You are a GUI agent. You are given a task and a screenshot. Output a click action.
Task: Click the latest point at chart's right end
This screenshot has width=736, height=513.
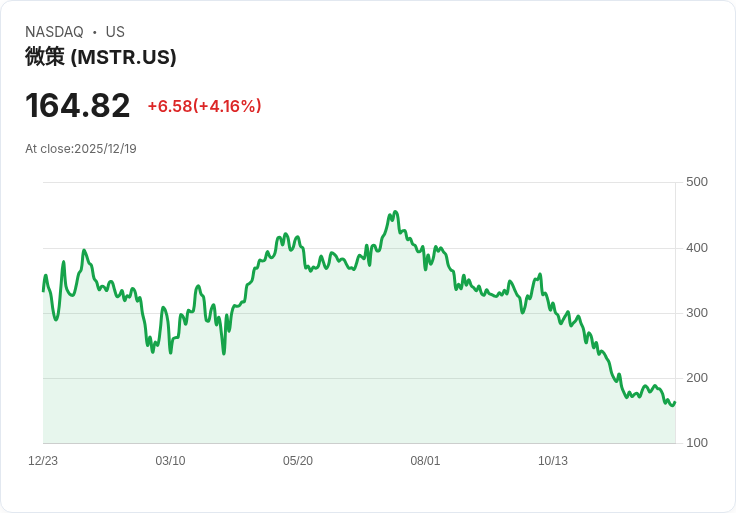[675, 402]
